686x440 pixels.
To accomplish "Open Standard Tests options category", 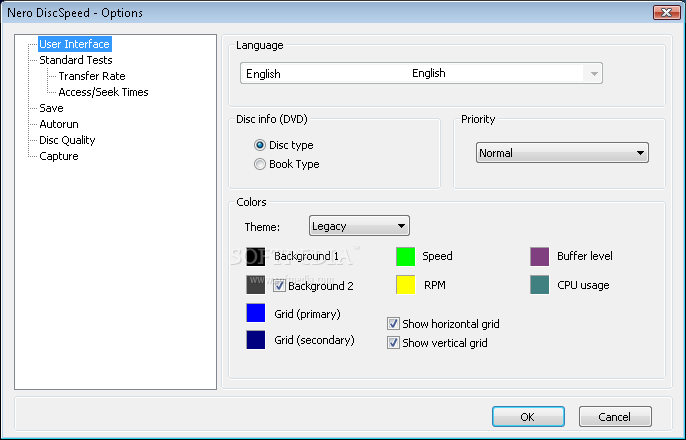I will click(x=76, y=60).
